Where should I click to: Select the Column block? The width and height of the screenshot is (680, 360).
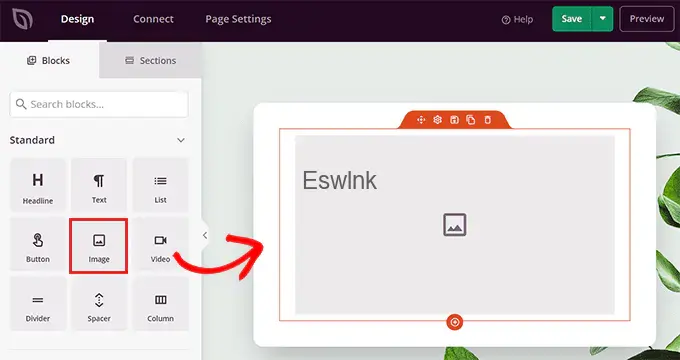pyautogui.click(x=160, y=304)
